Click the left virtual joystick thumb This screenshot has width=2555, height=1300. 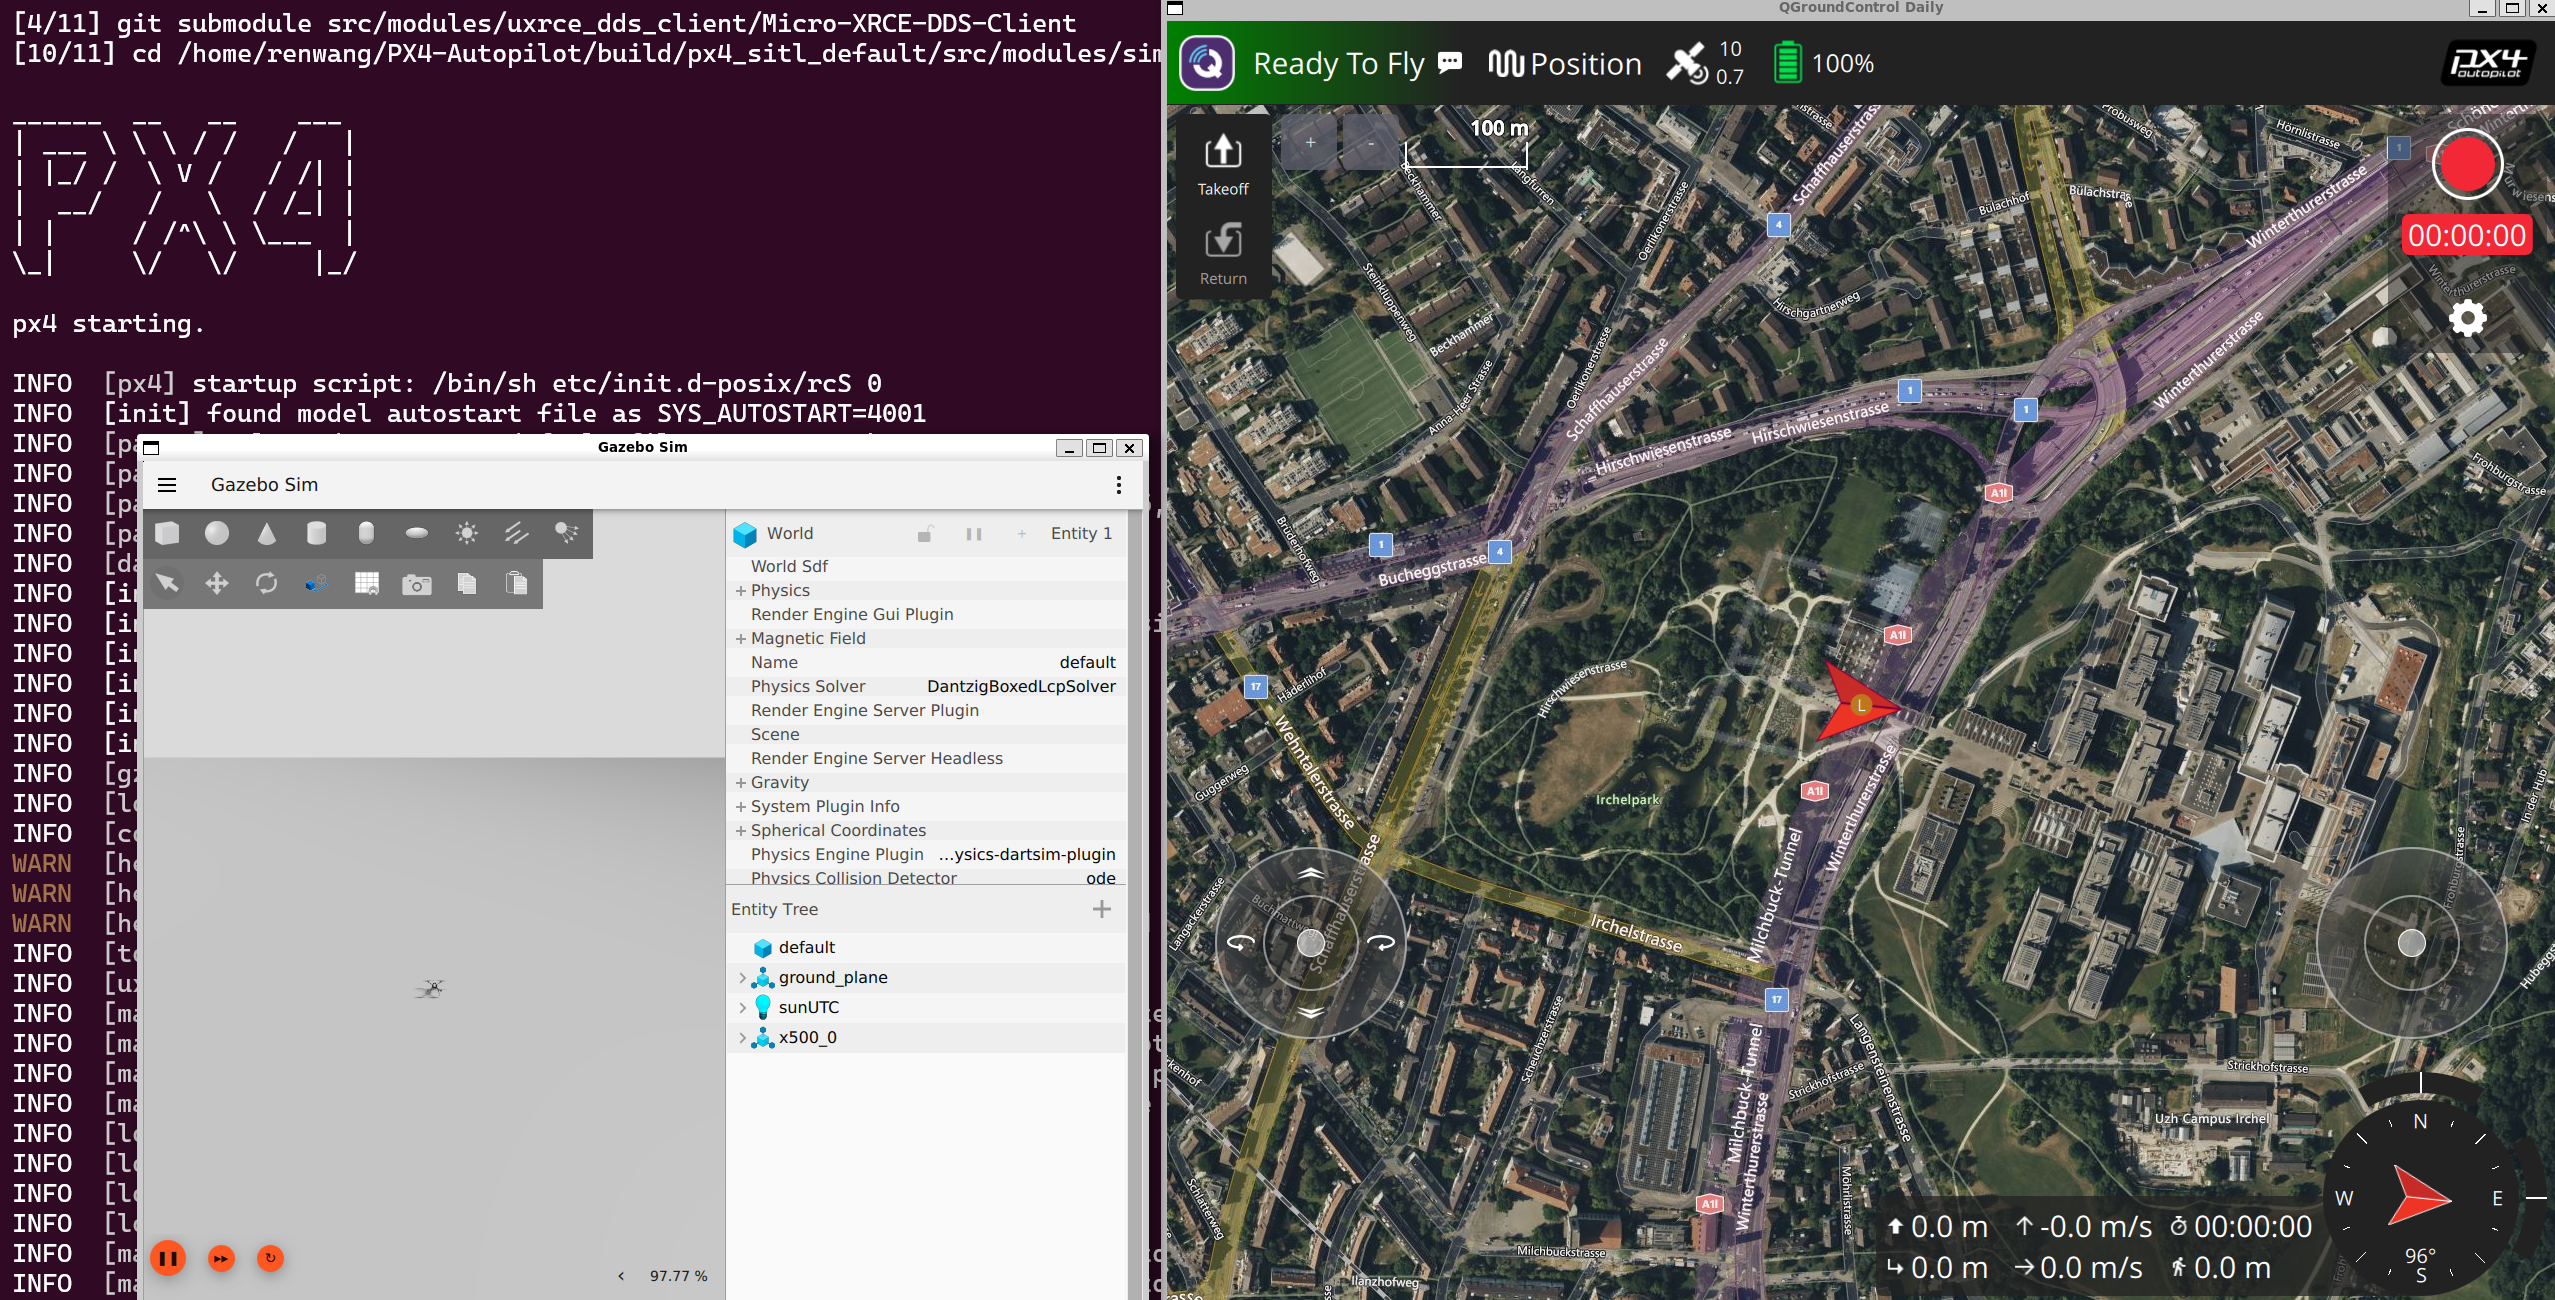coord(1310,942)
